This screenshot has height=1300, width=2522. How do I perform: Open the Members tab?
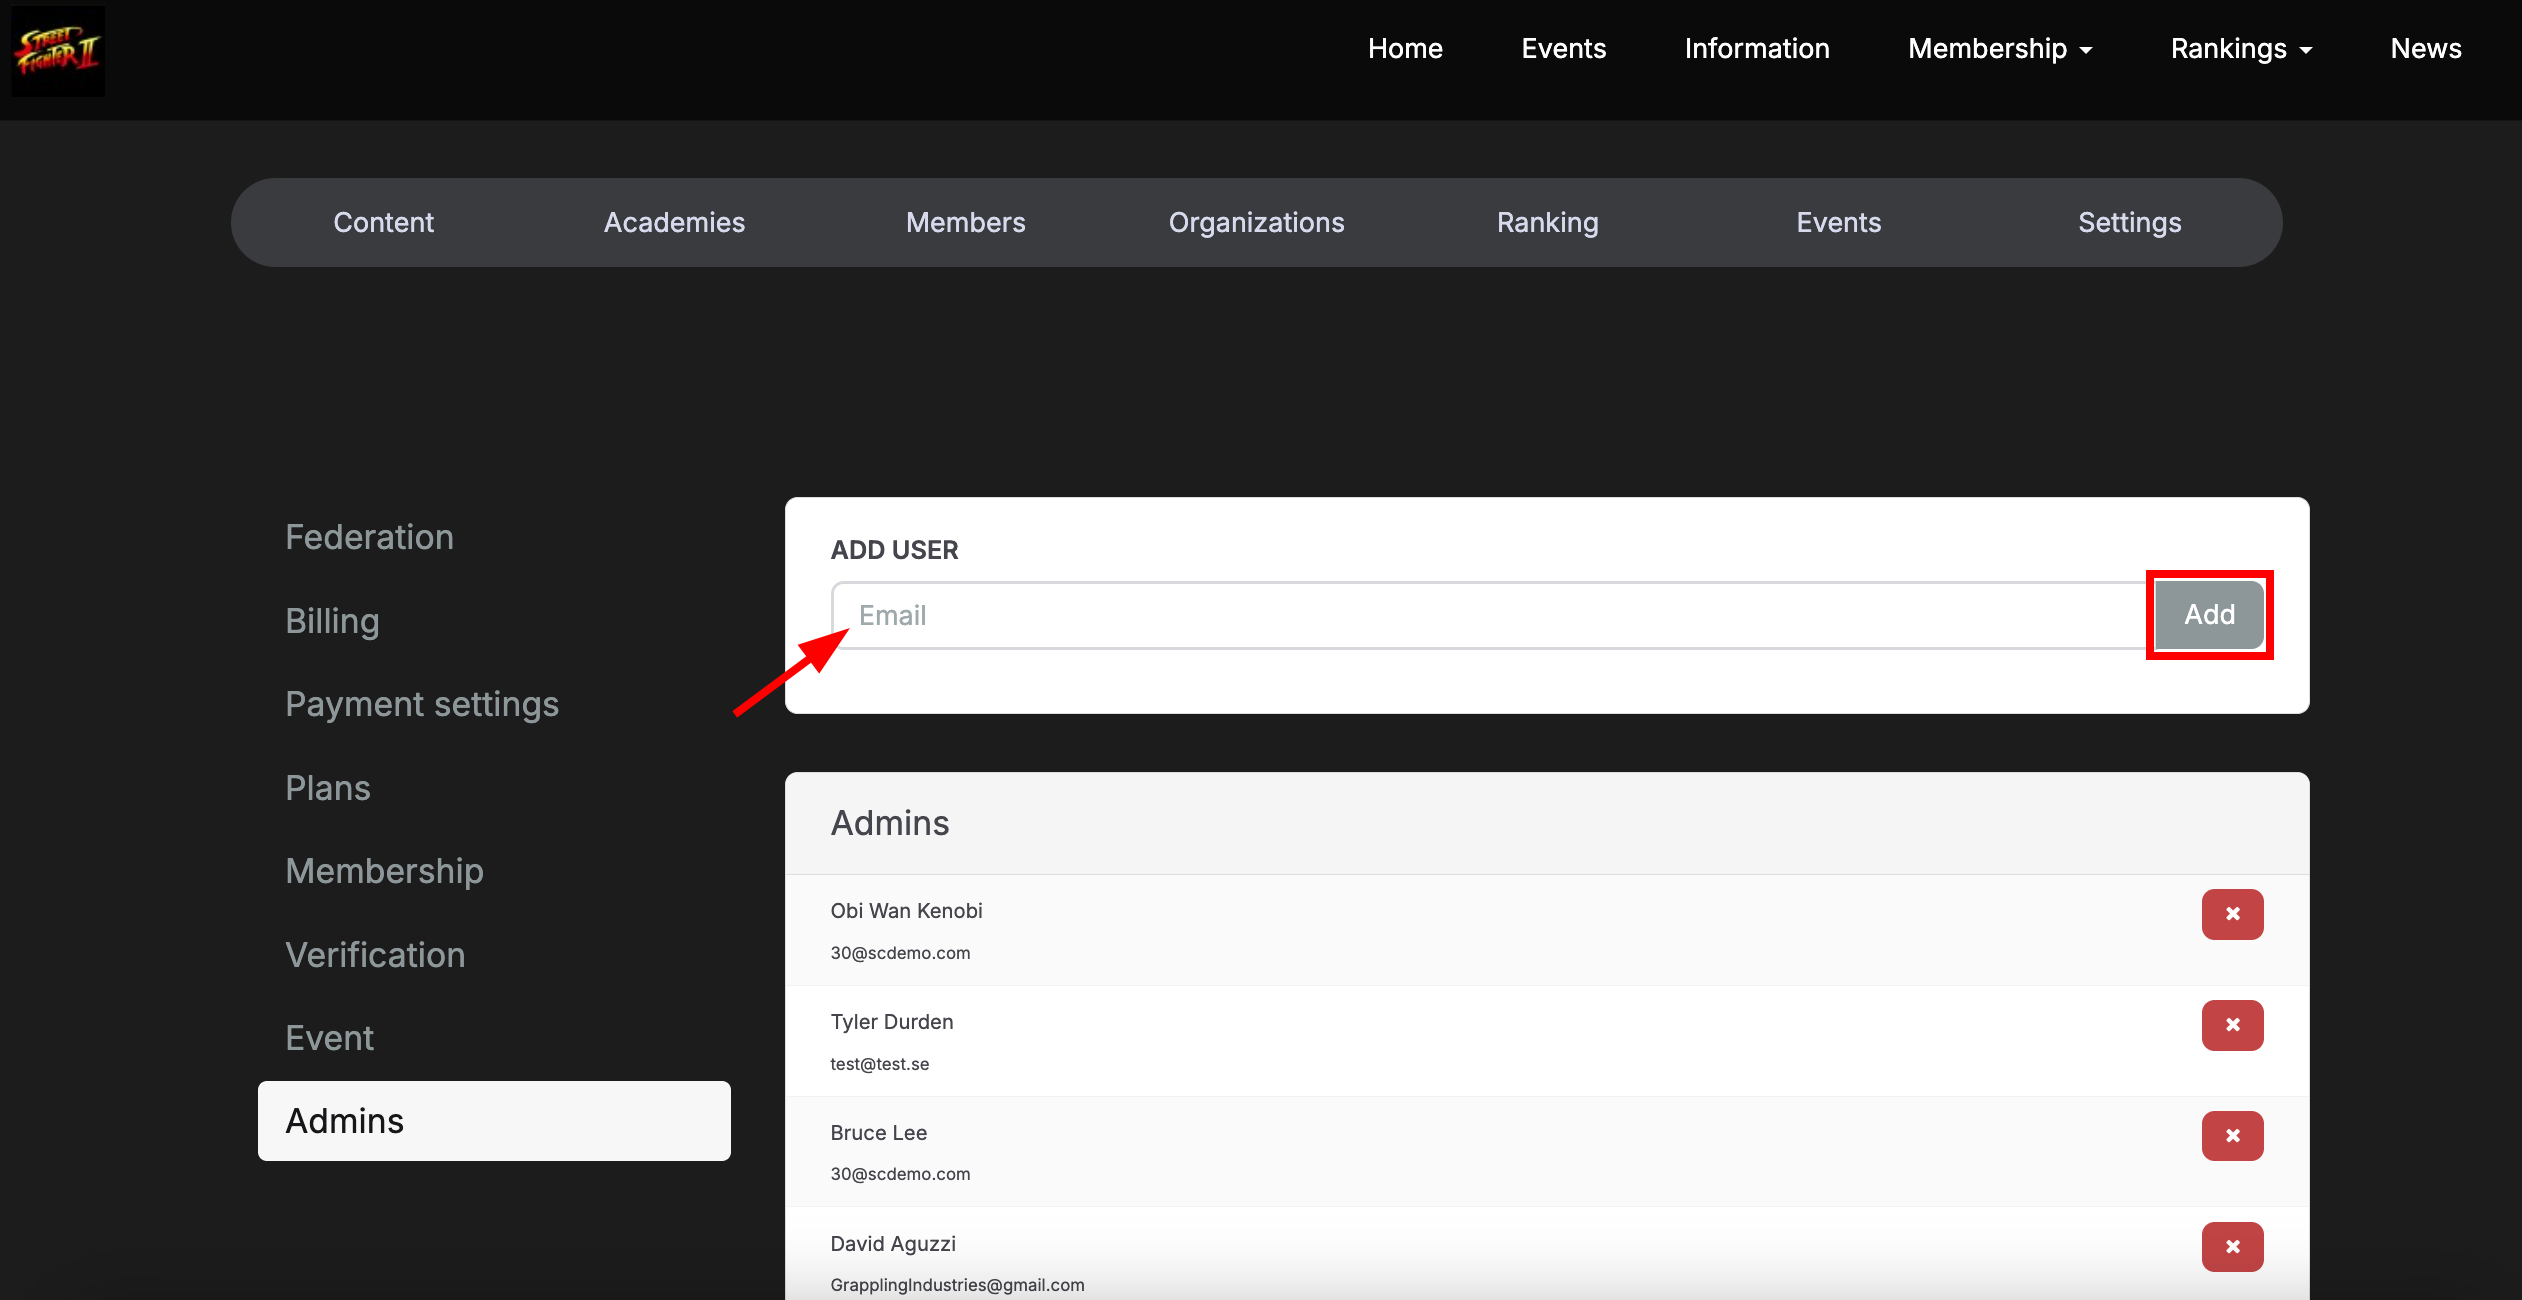coord(965,222)
